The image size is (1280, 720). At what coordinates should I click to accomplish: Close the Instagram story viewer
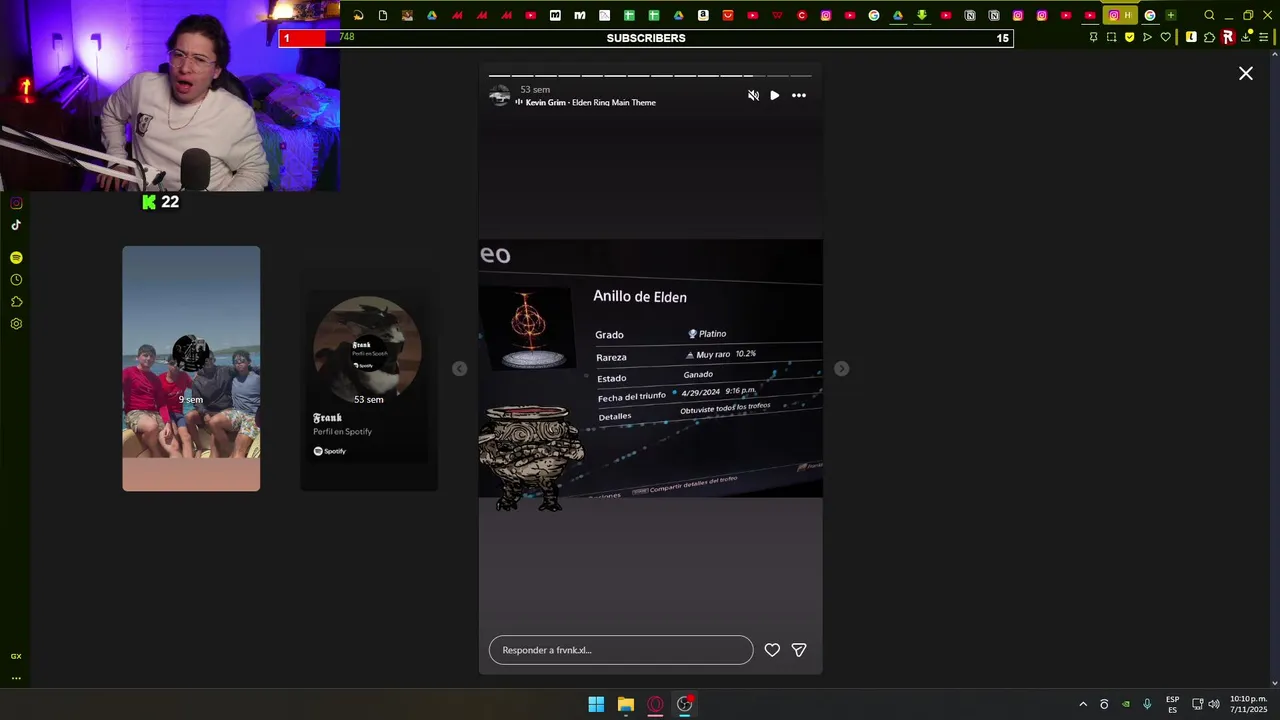click(x=1246, y=73)
